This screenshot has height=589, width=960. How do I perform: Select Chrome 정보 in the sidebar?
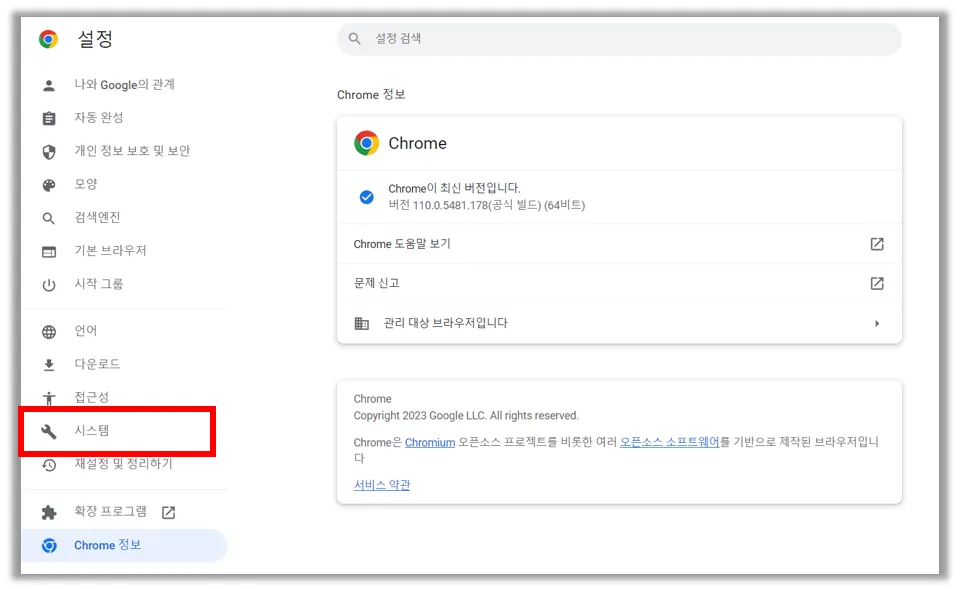pos(124,546)
